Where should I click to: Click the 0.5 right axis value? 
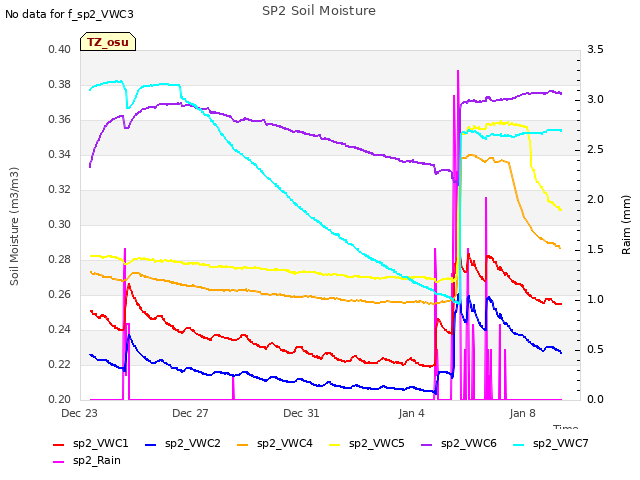pyautogui.click(x=596, y=349)
